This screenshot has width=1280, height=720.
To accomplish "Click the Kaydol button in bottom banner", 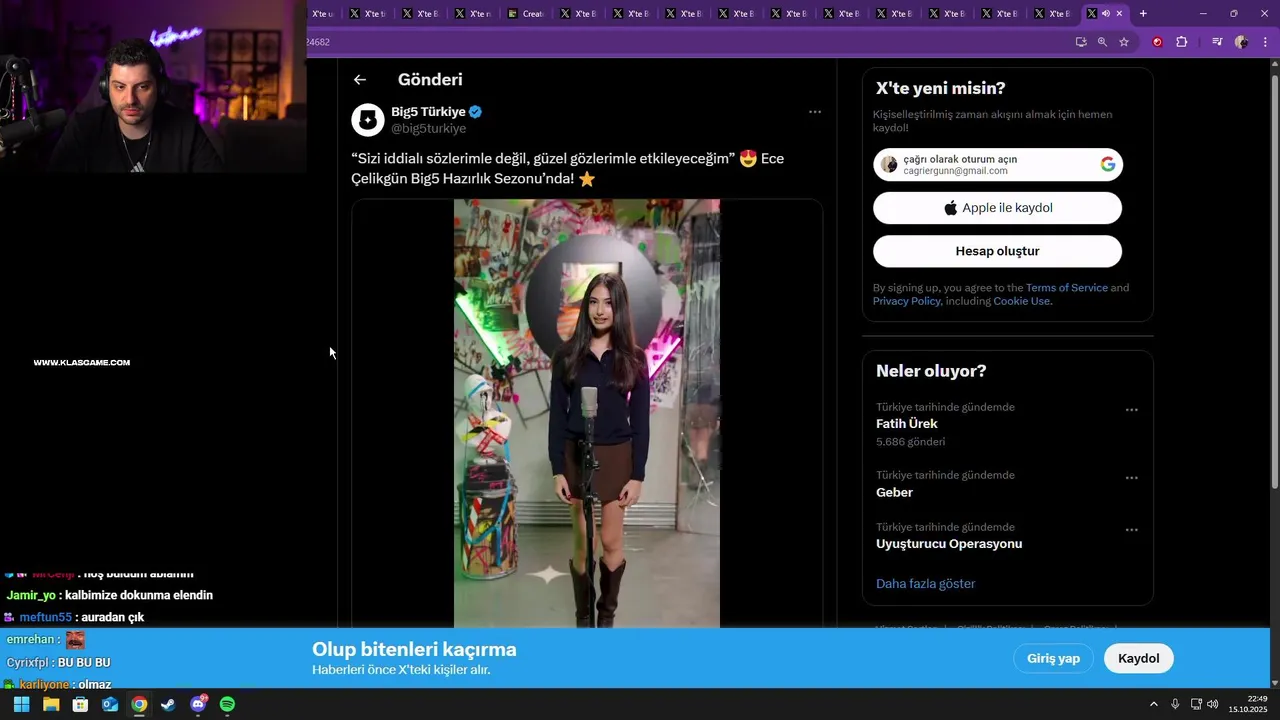I will point(1138,658).
